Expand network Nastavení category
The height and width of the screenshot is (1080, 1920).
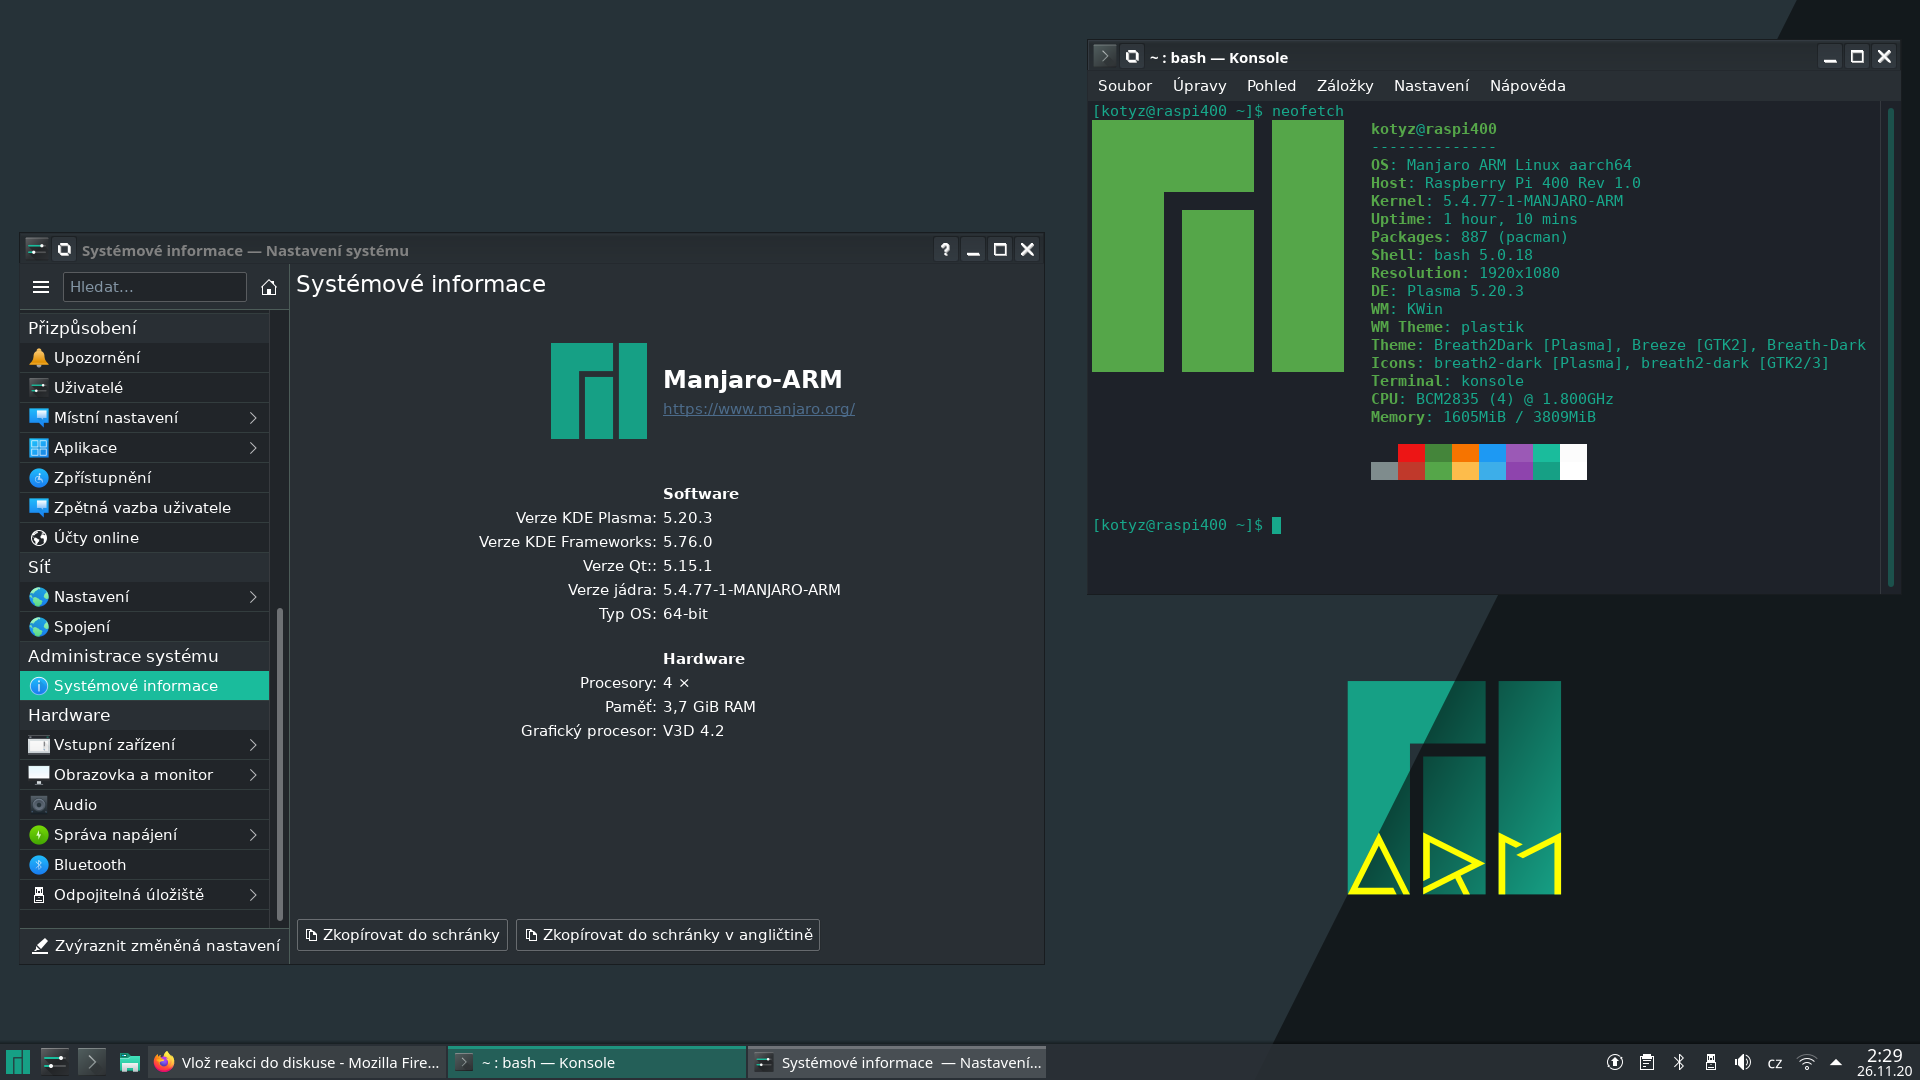tap(144, 597)
